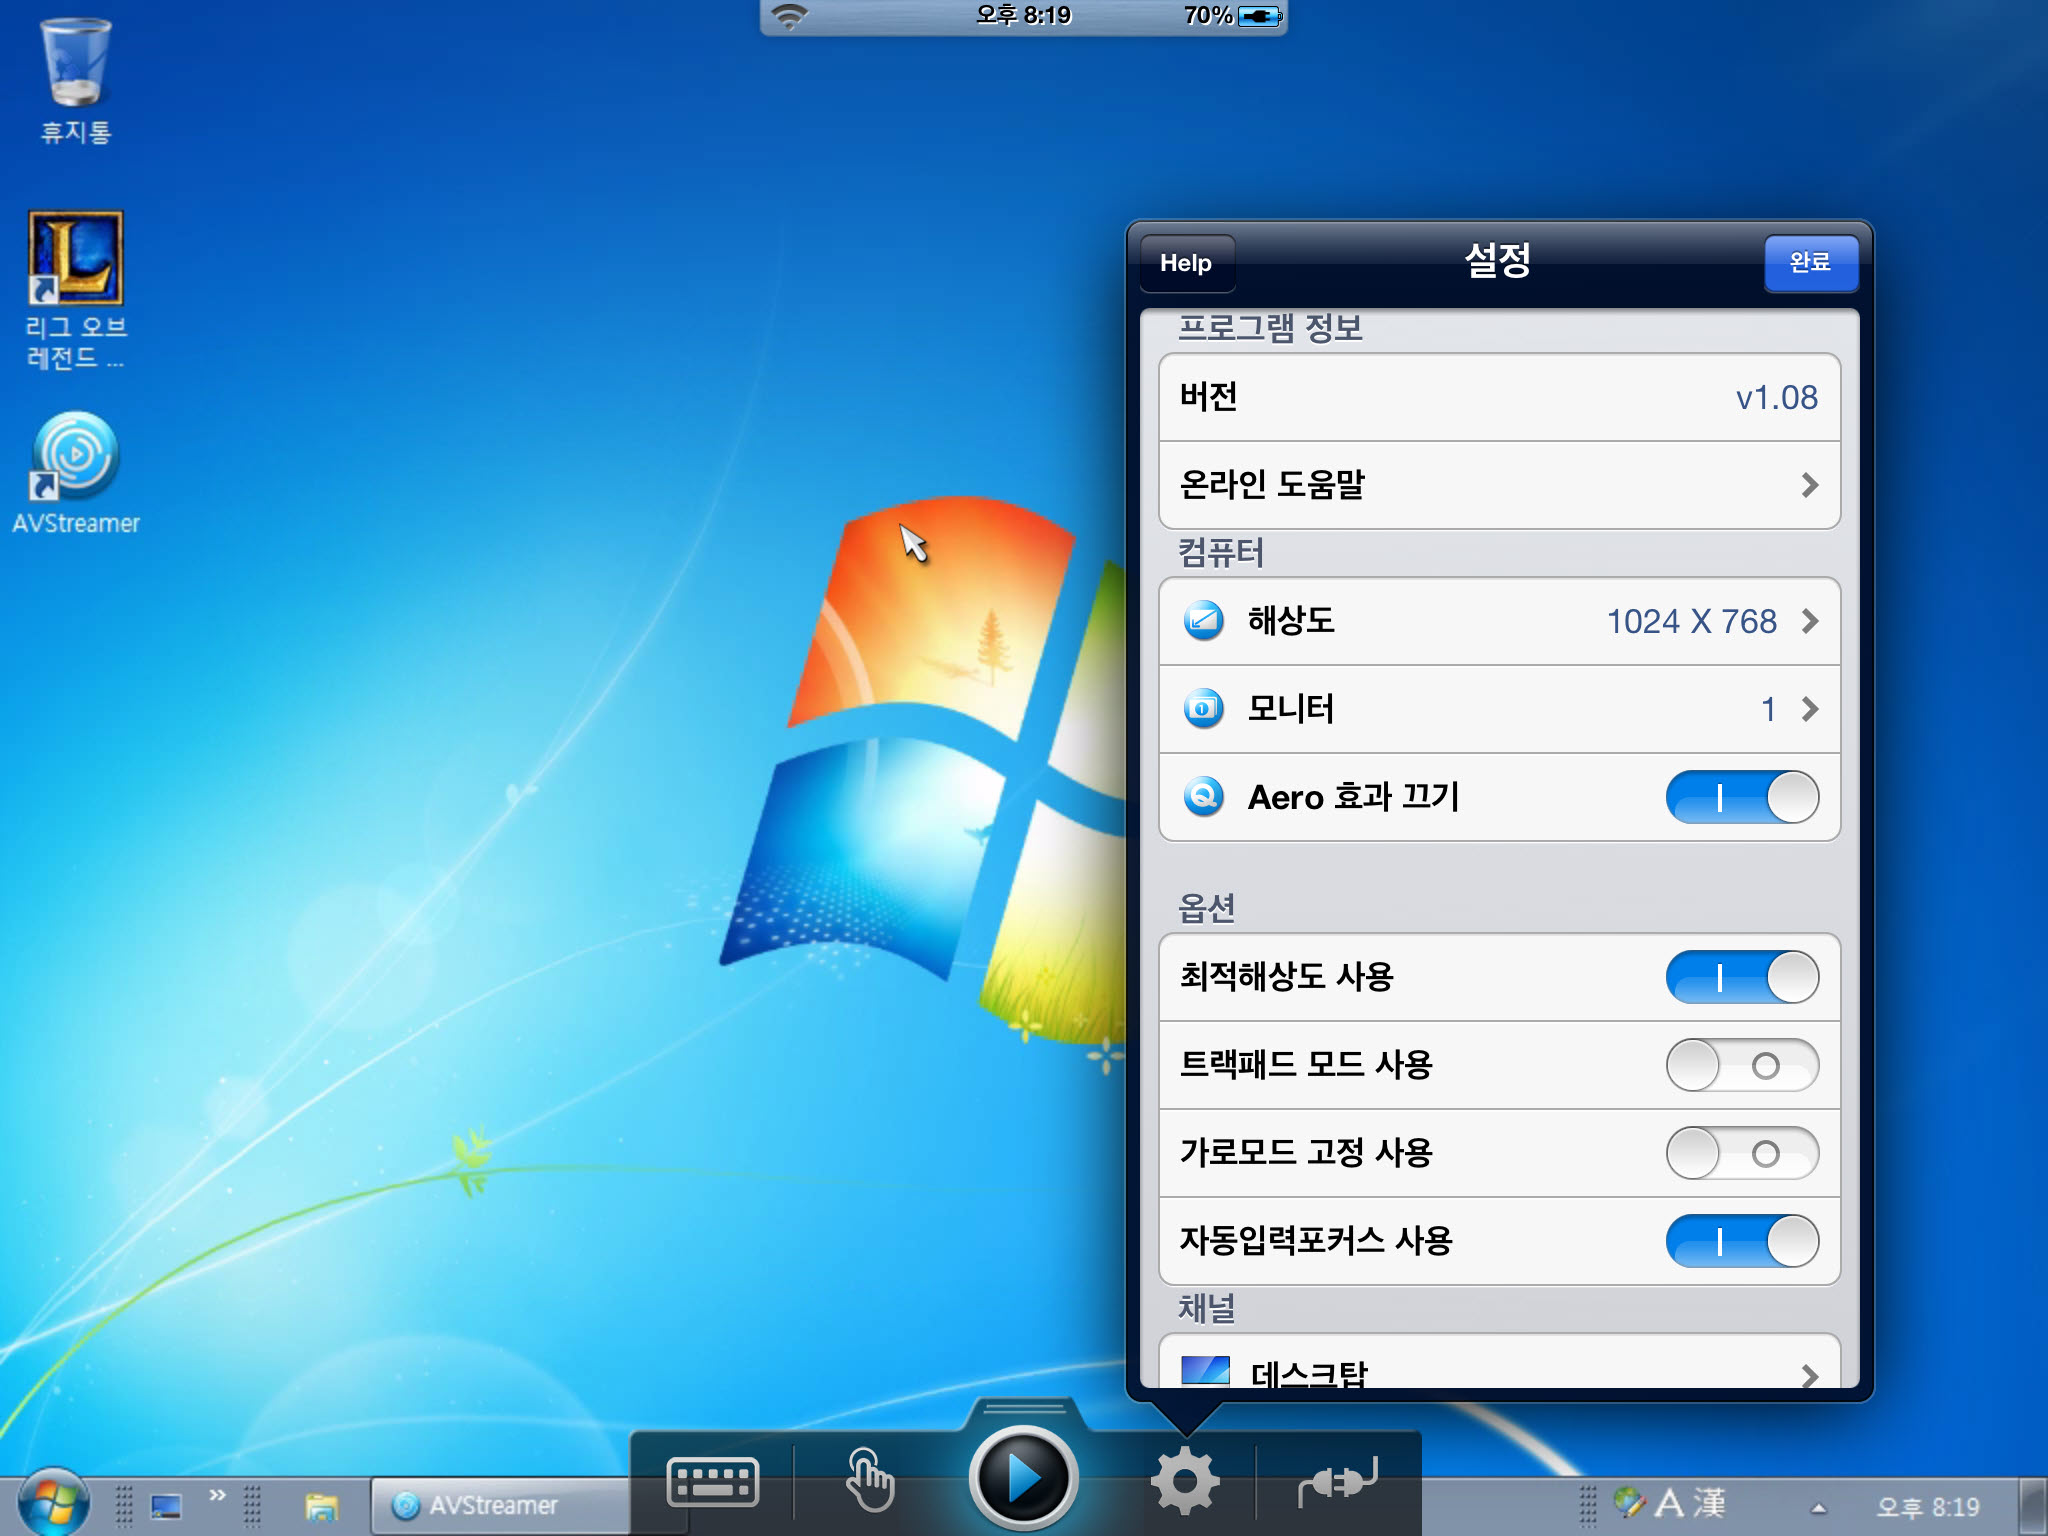Click the IME 'A' input mode indicator

[x=1669, y=1504]
